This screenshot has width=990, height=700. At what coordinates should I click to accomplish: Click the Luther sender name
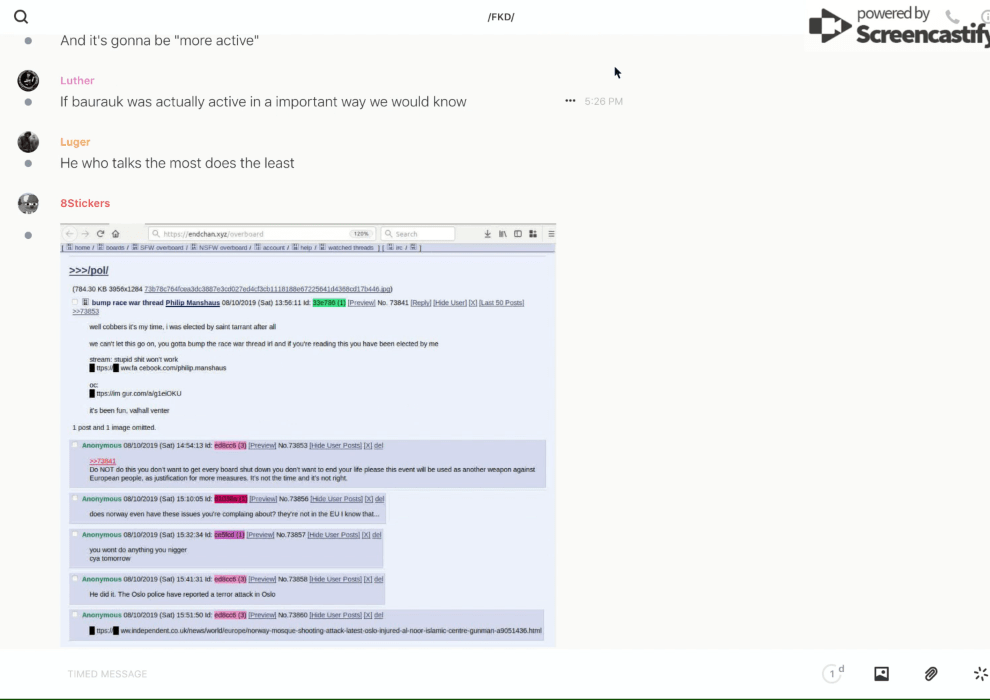point(77,81)
